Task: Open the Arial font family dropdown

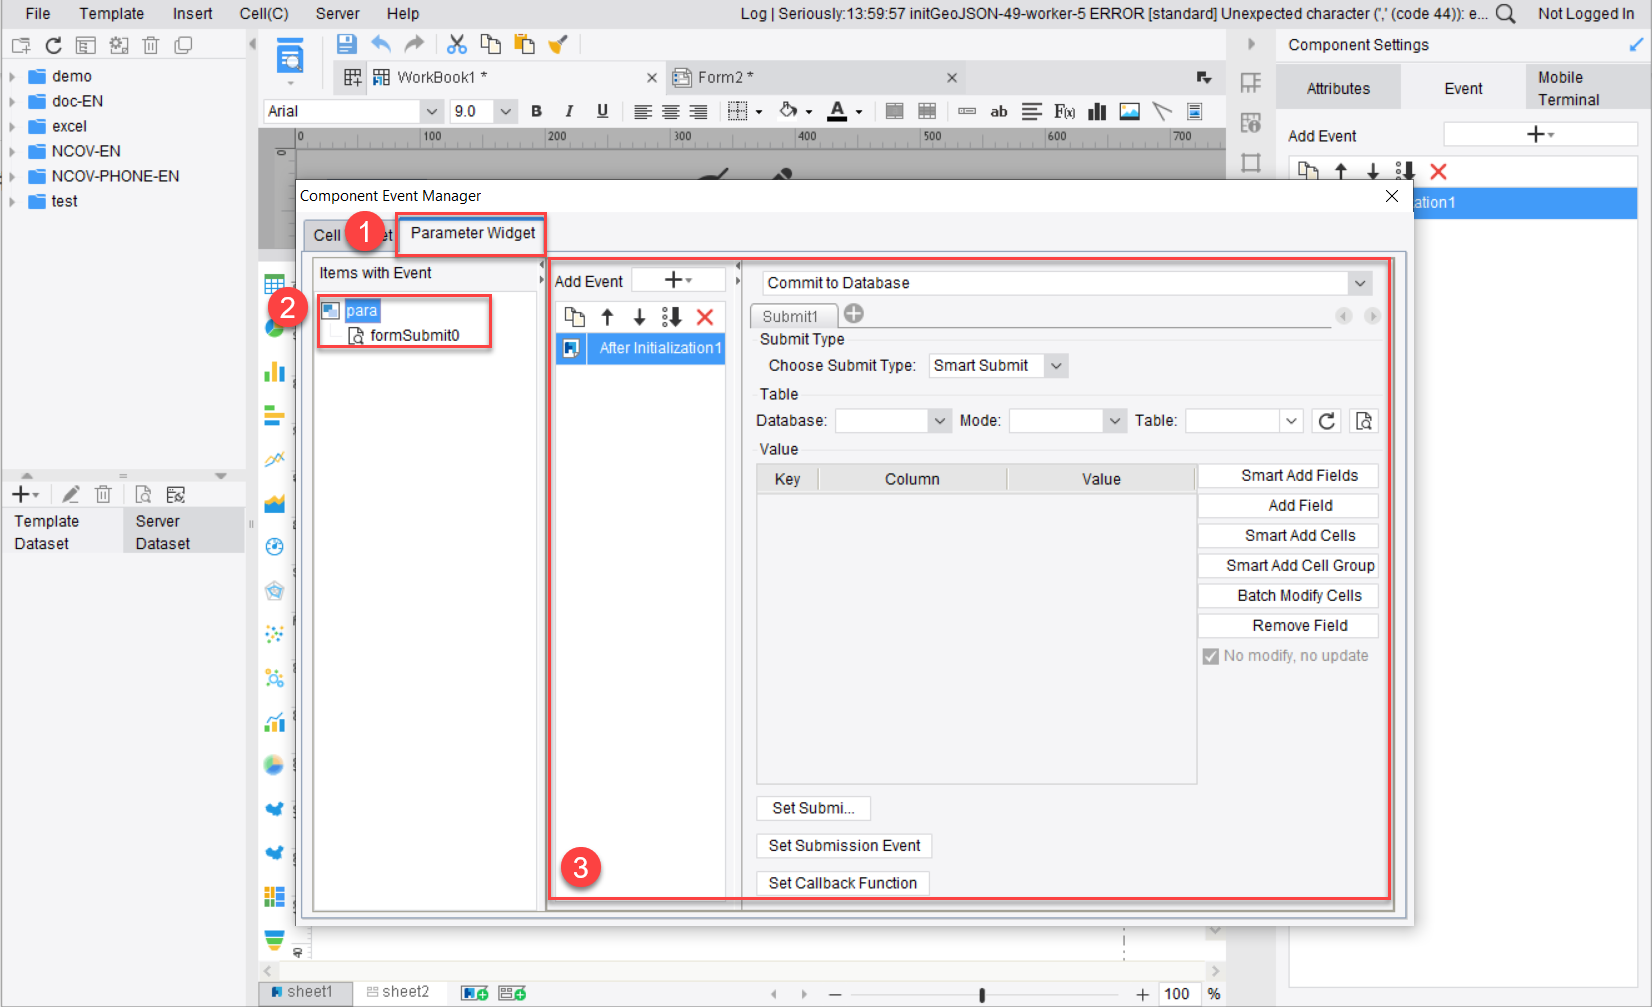Action: tap(431, 111)
